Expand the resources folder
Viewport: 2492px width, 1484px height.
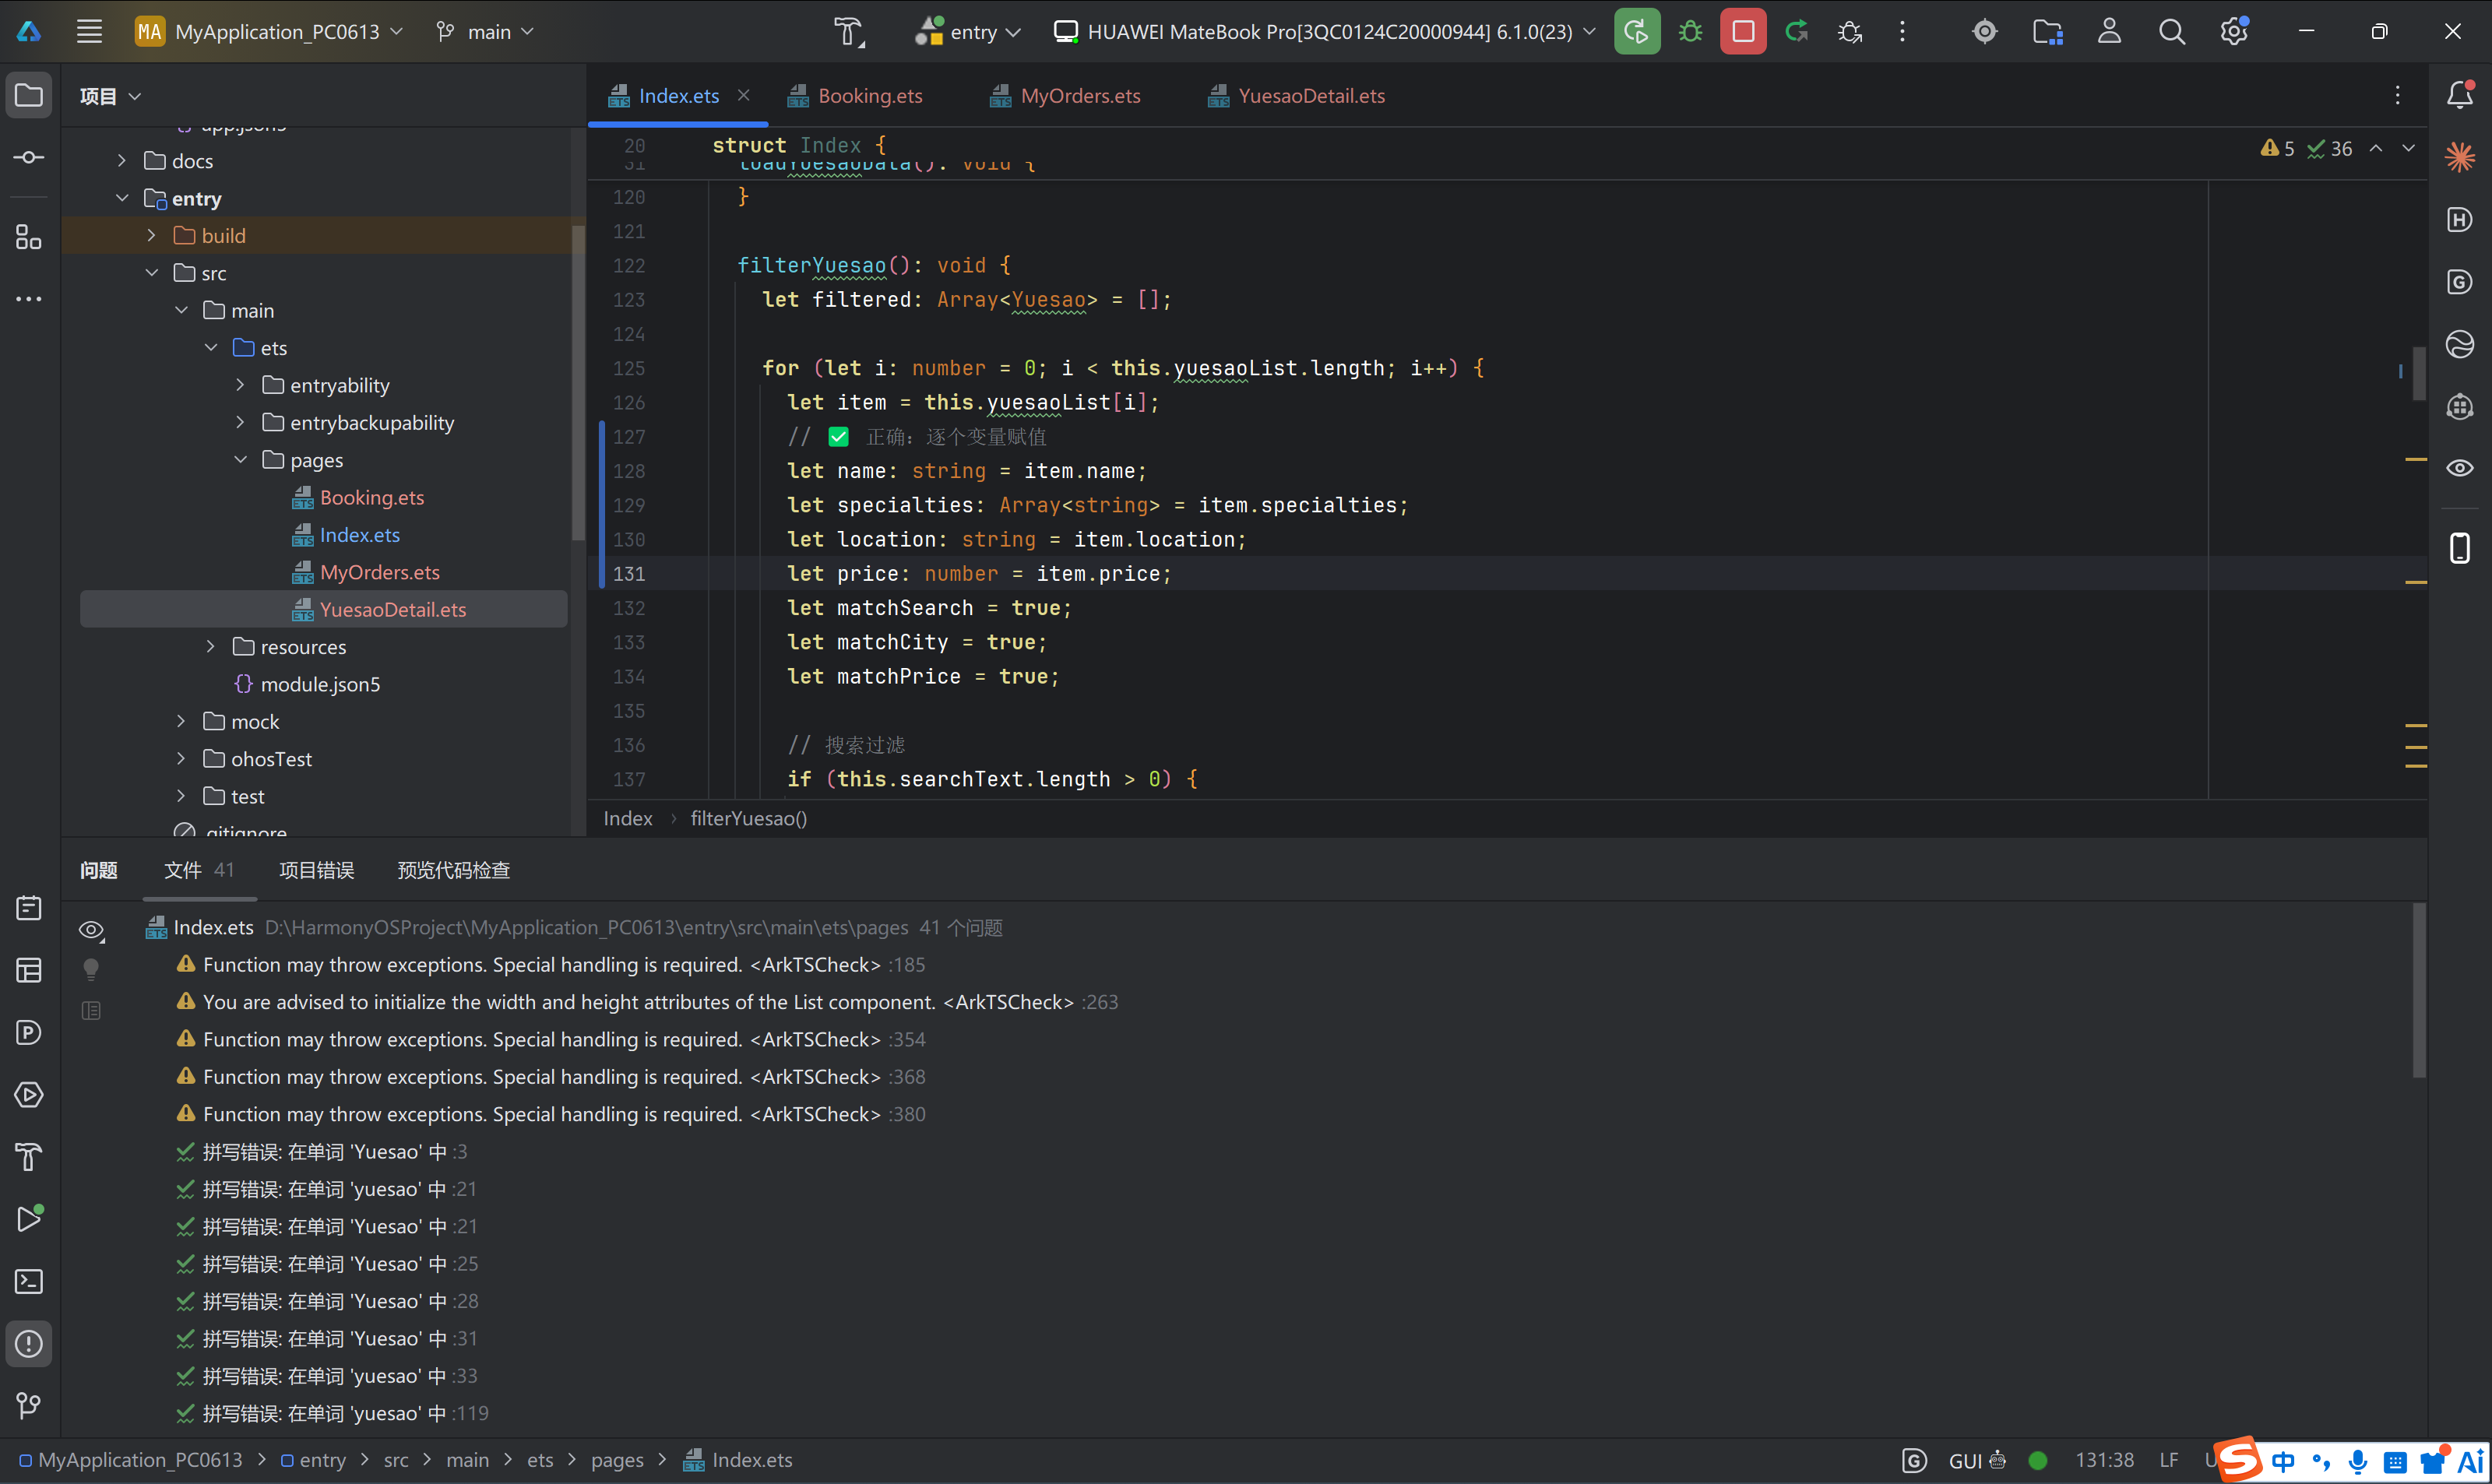point(210,647)
